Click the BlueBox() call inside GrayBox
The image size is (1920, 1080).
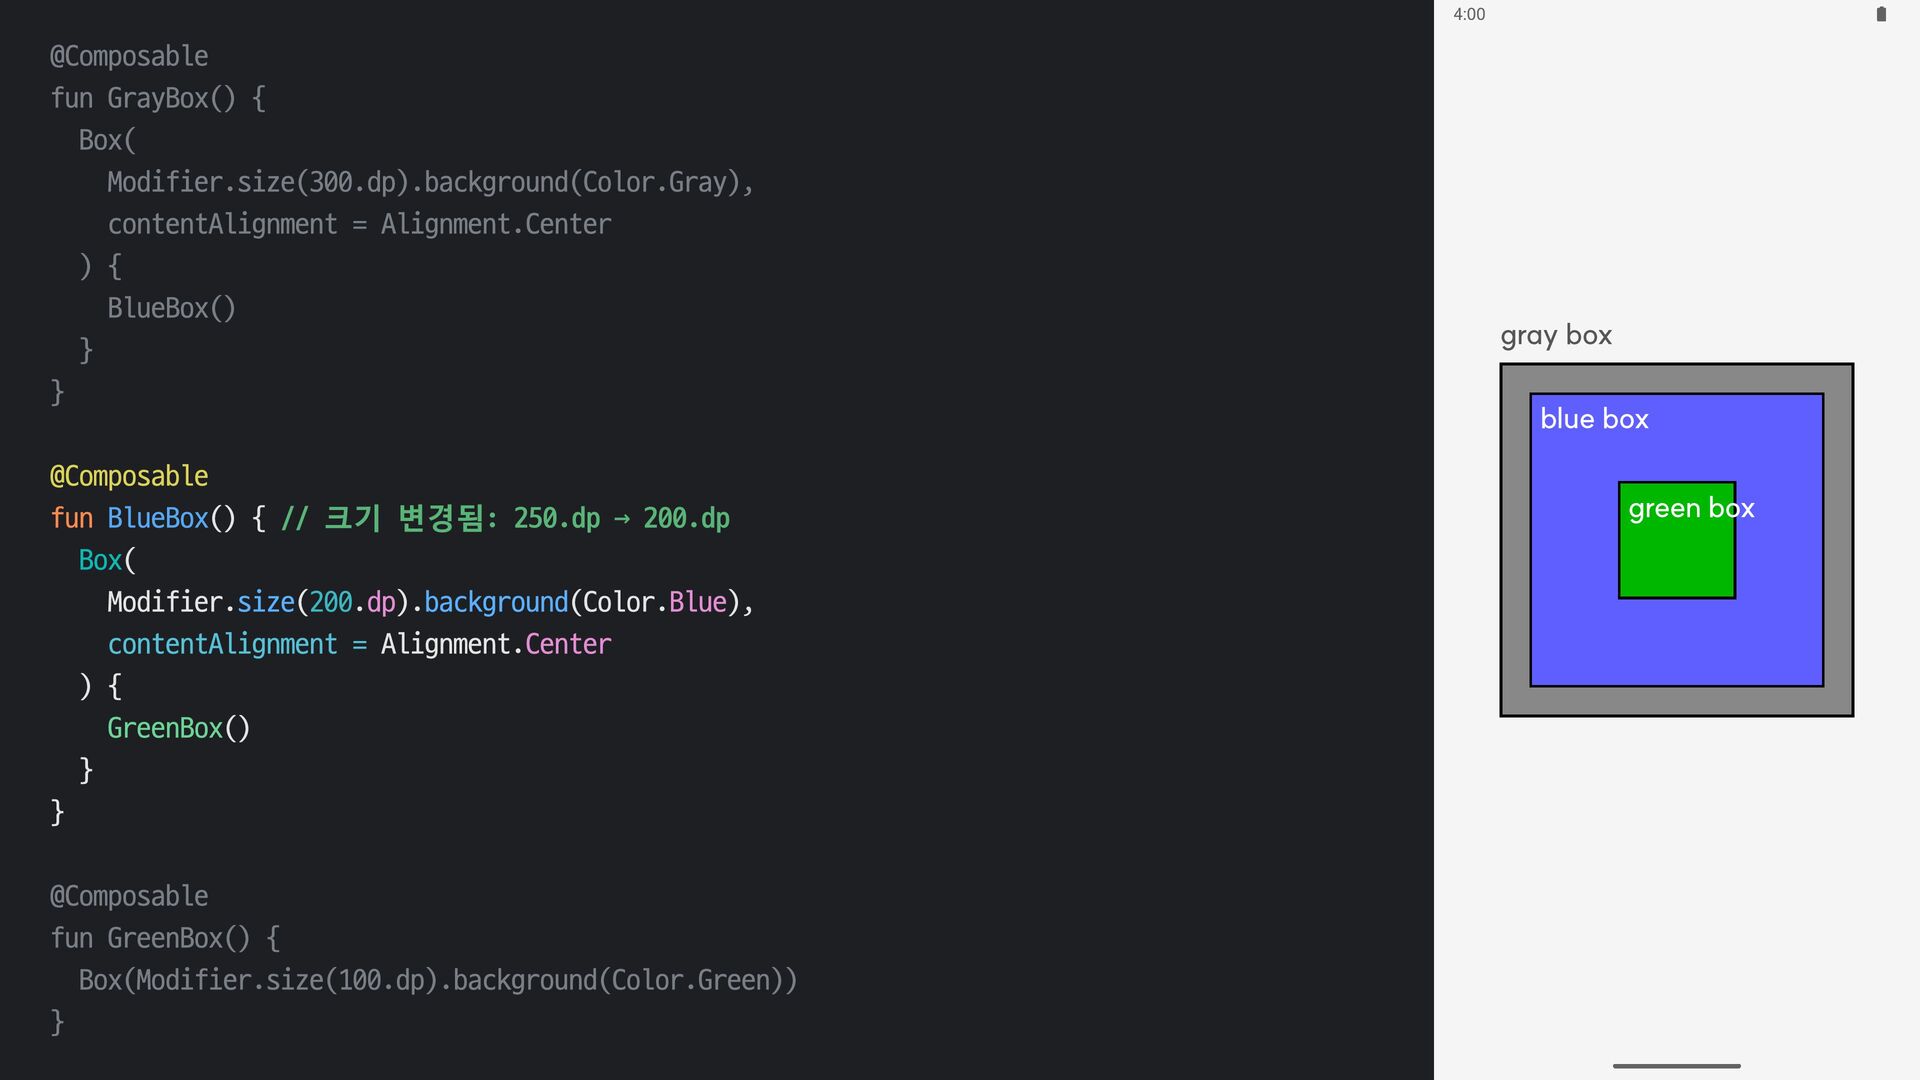[x=171, y=308]
